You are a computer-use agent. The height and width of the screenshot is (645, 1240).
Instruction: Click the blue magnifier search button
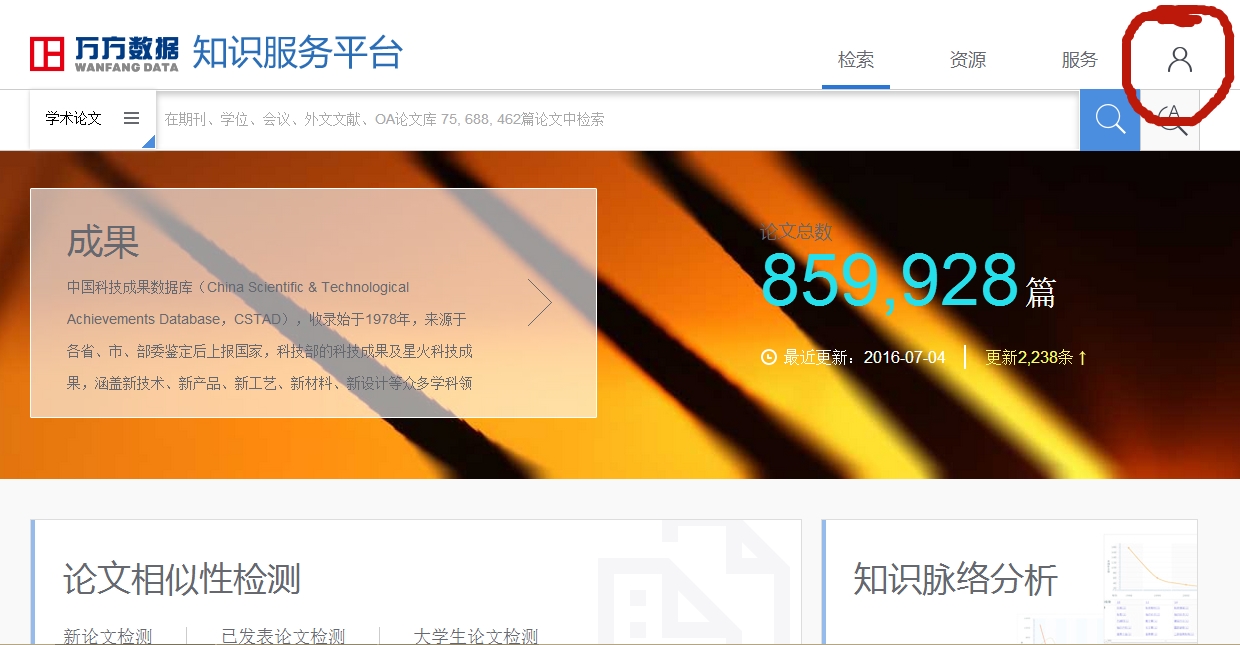tap(1110, 120)
